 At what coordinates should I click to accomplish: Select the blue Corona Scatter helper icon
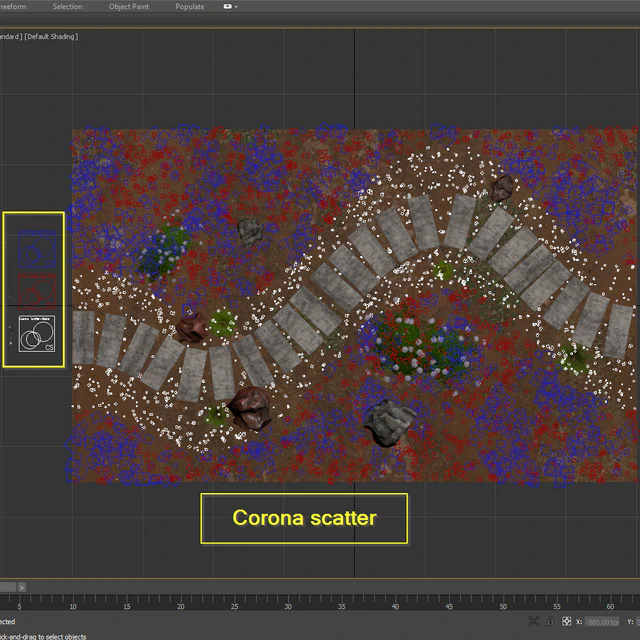37,249
